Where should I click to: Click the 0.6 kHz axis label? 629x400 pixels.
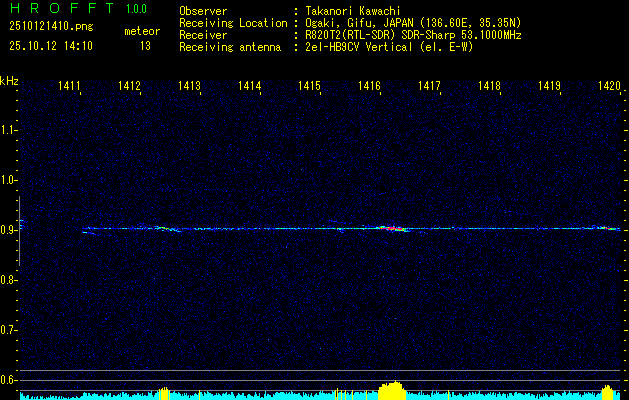(8, 380)
